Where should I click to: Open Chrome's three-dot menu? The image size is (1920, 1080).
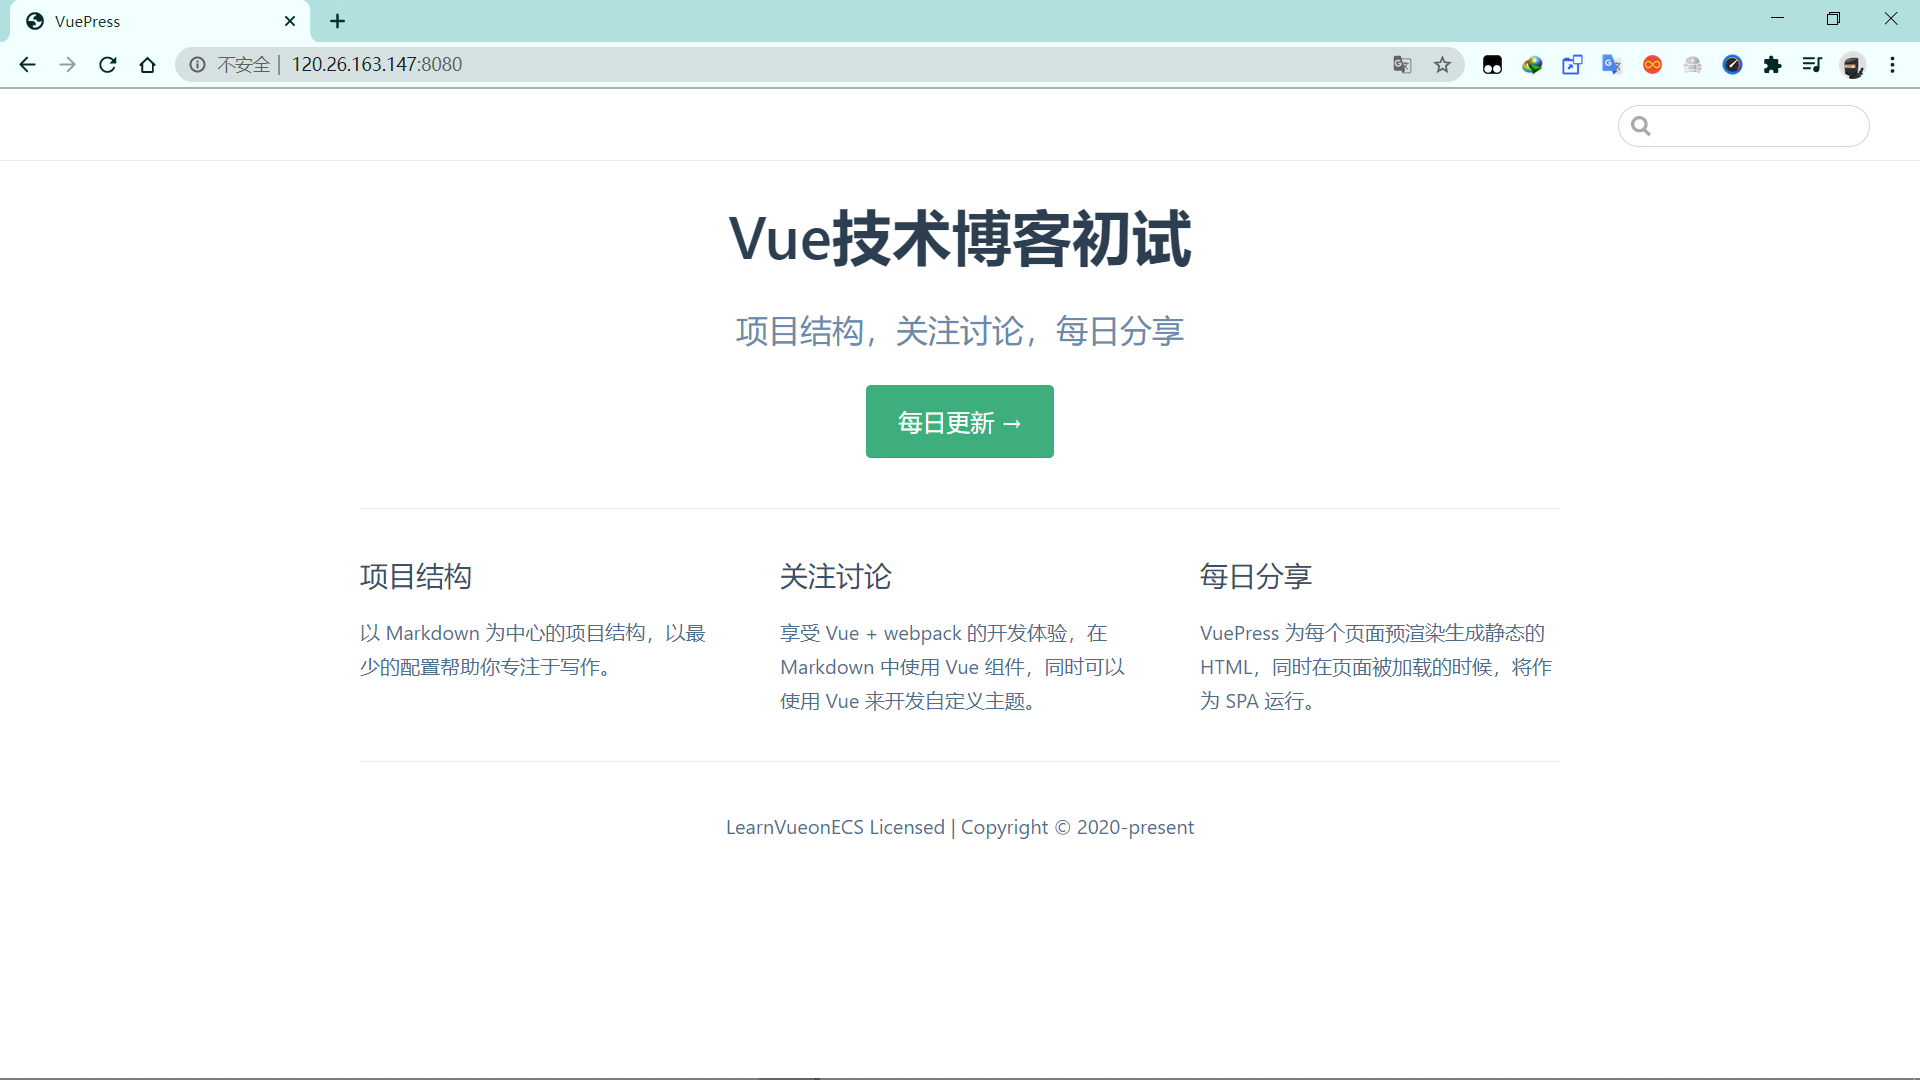pyautogui.click(x=1892, y=65)
